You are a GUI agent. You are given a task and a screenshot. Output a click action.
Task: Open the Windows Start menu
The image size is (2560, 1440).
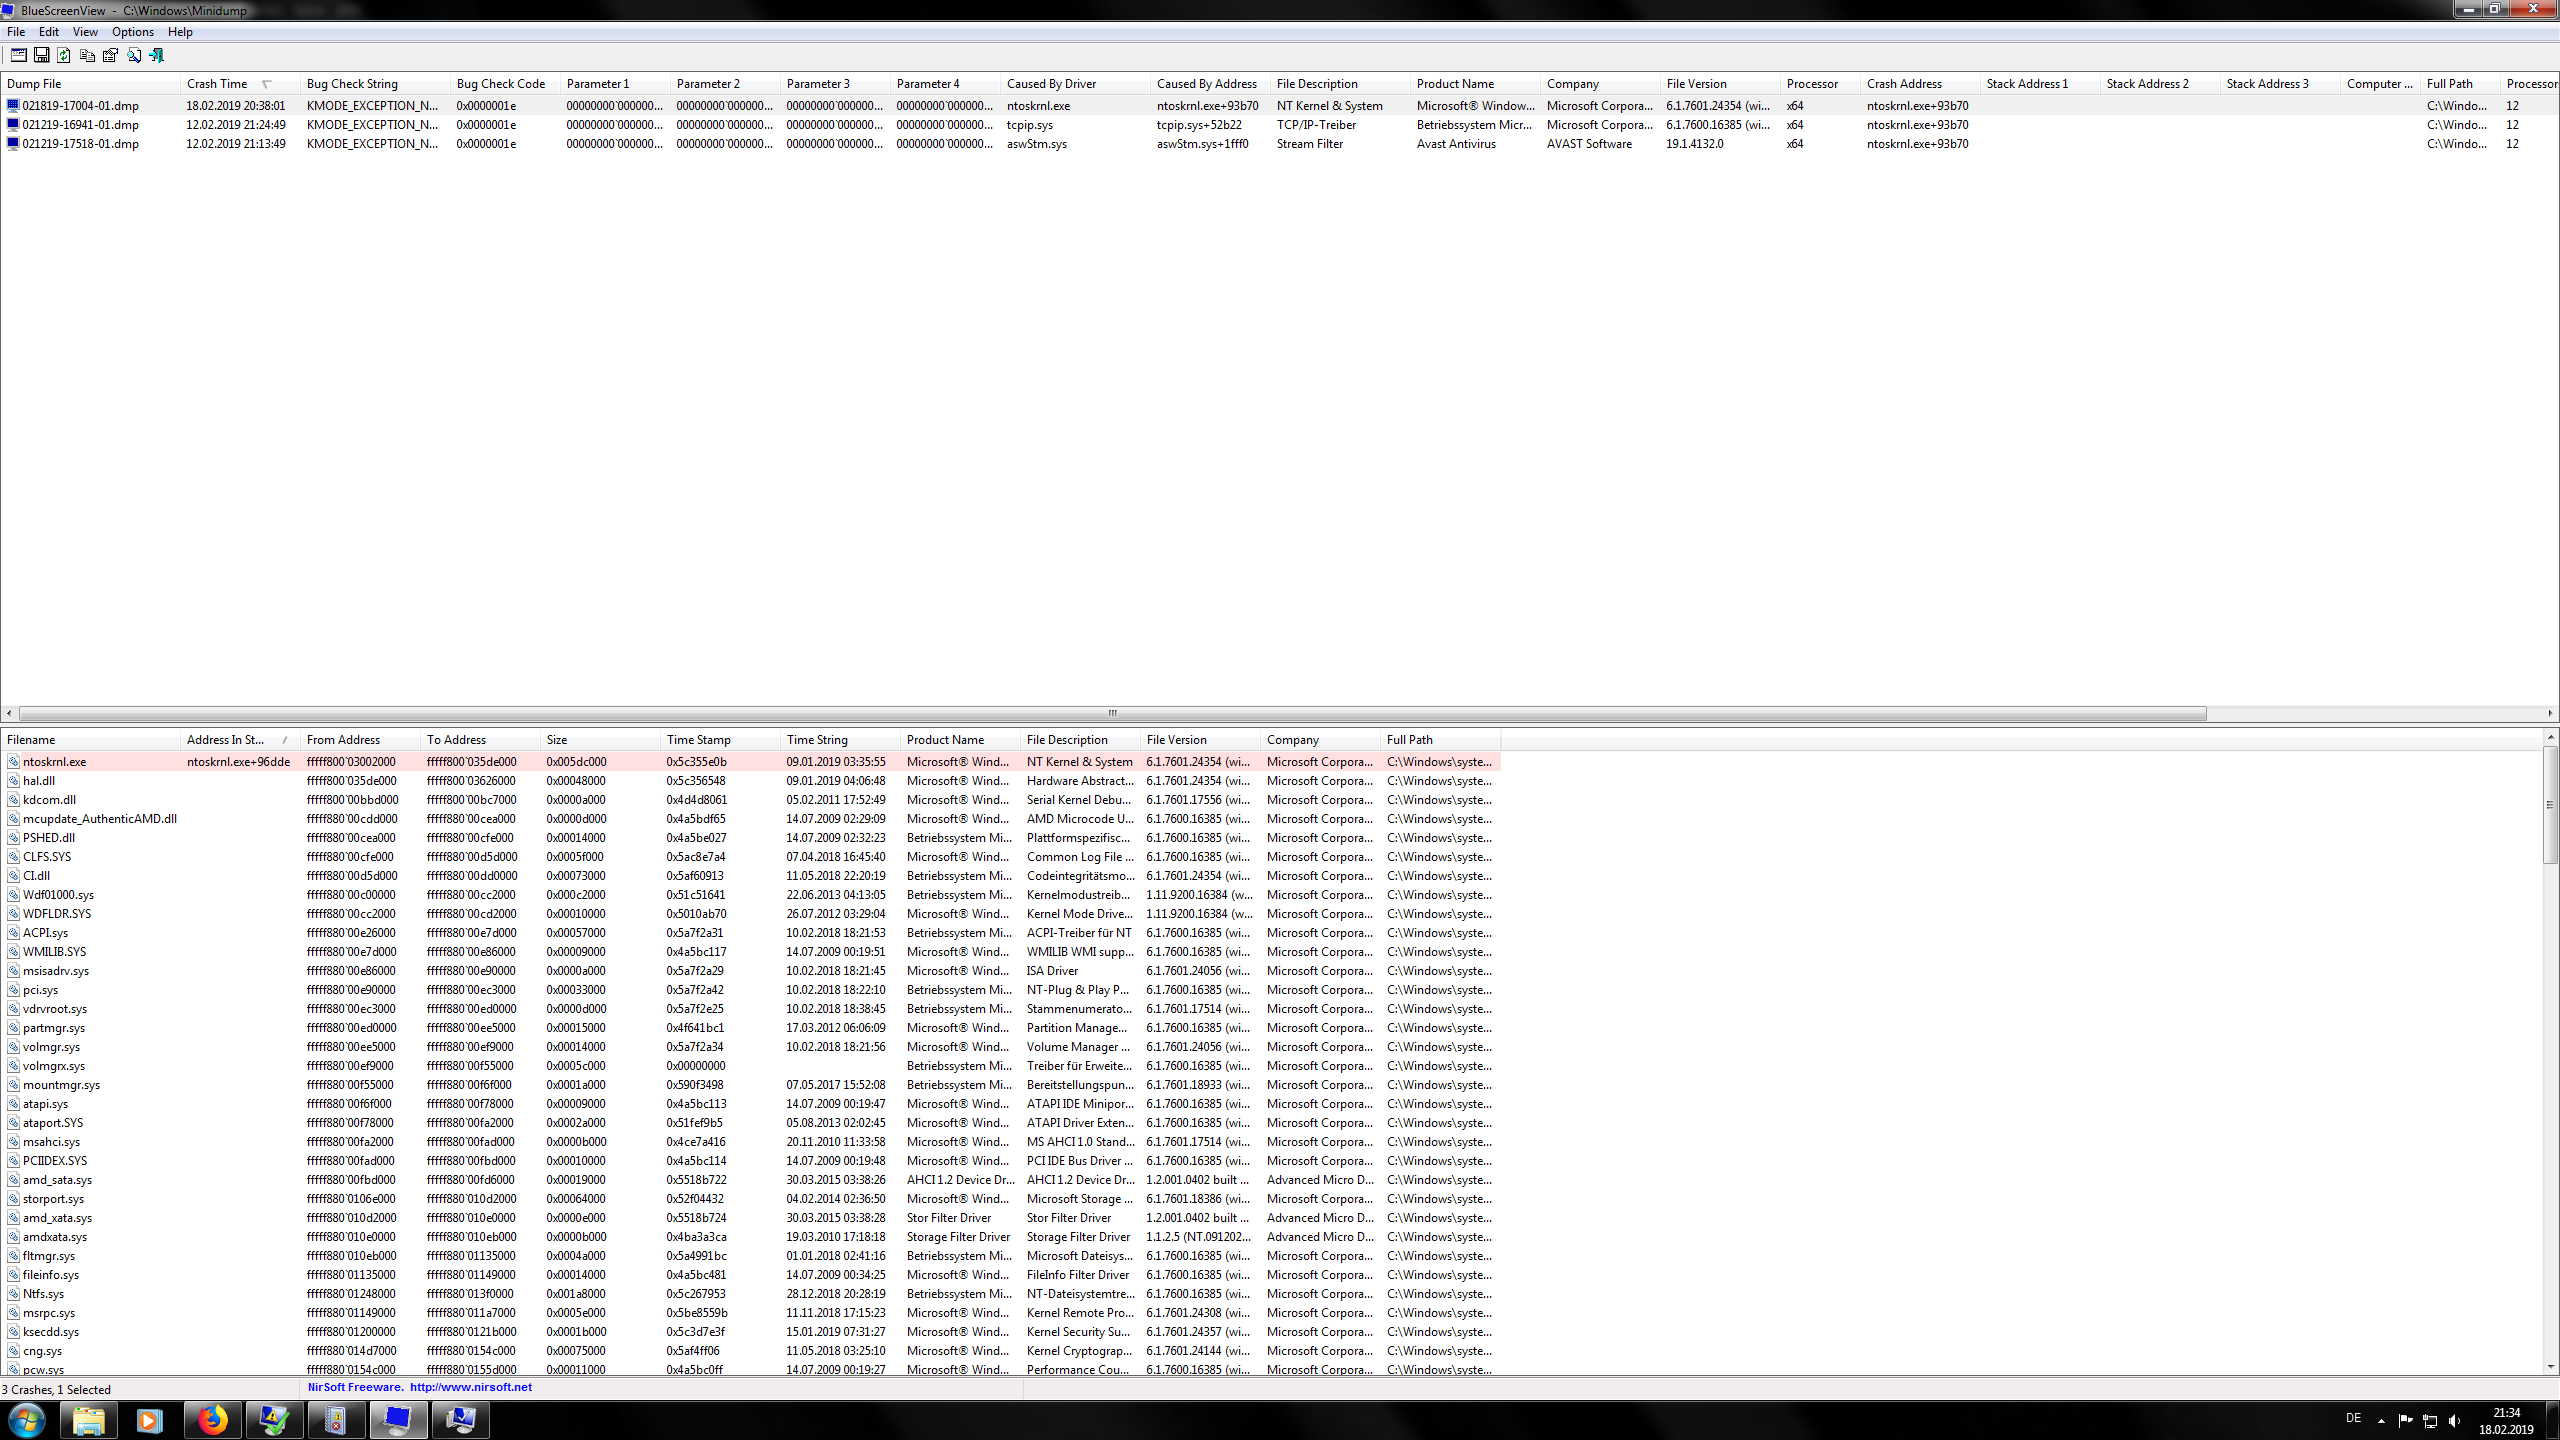(27, 1419)
